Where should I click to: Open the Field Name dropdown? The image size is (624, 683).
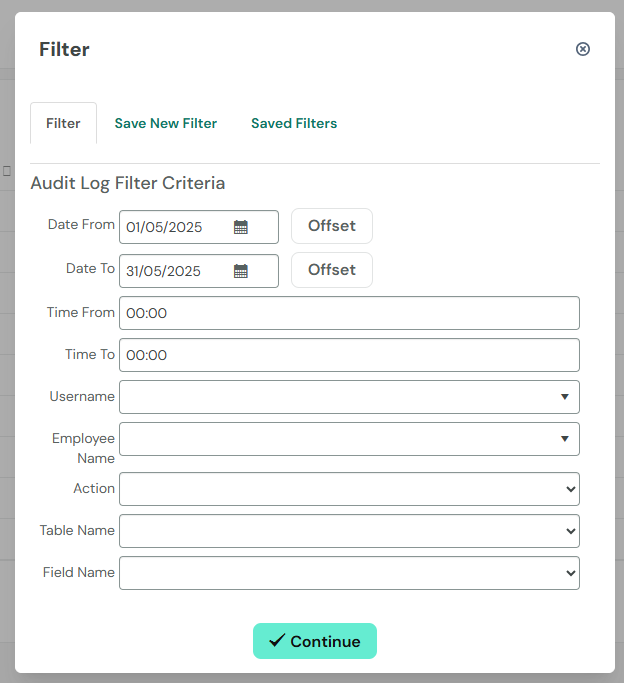point(349,573)
